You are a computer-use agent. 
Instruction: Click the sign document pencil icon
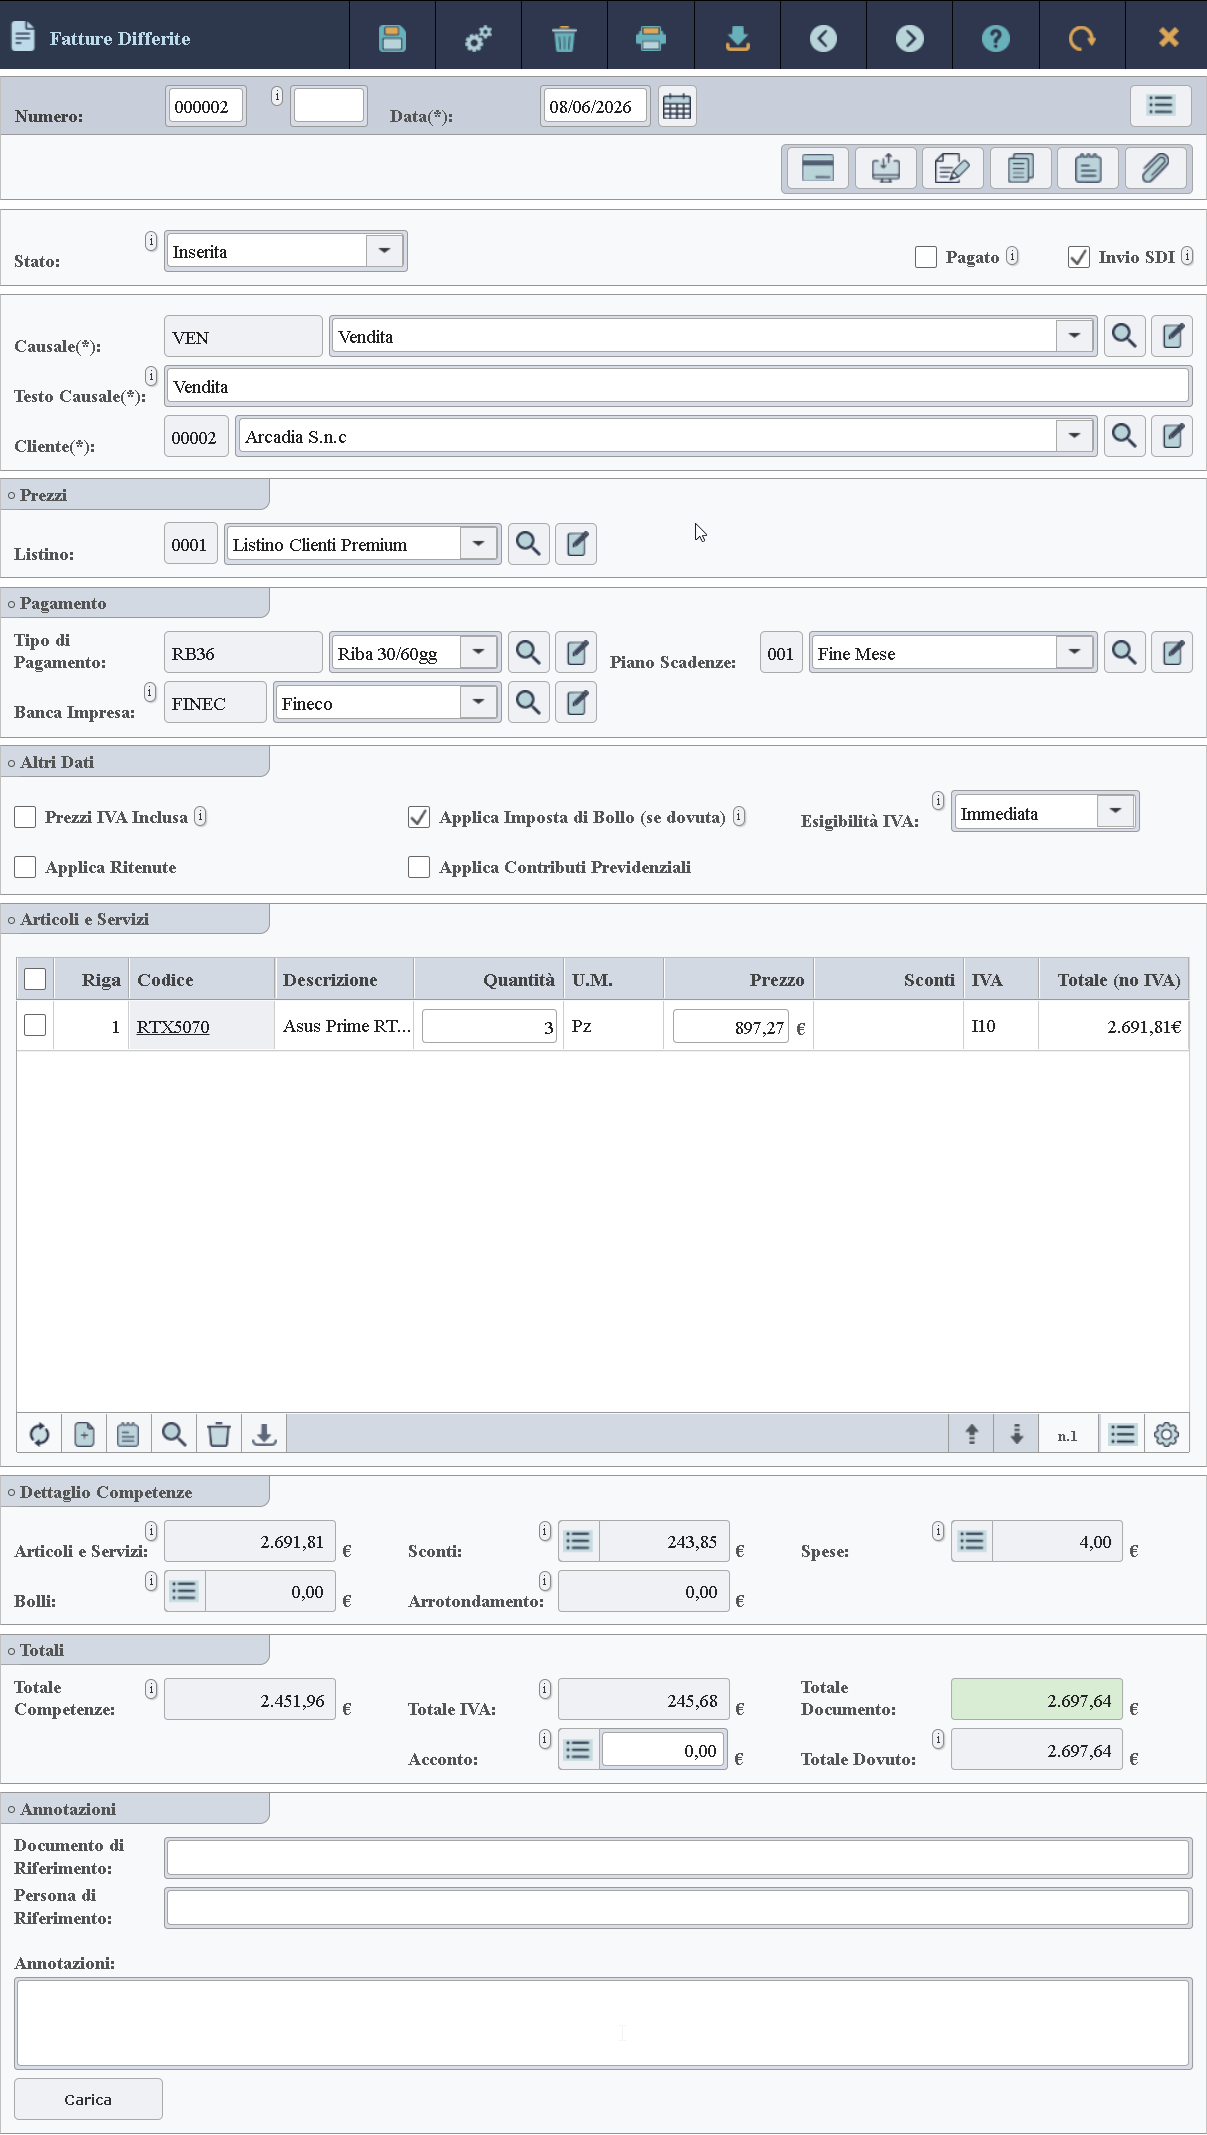tap(953, 168)
